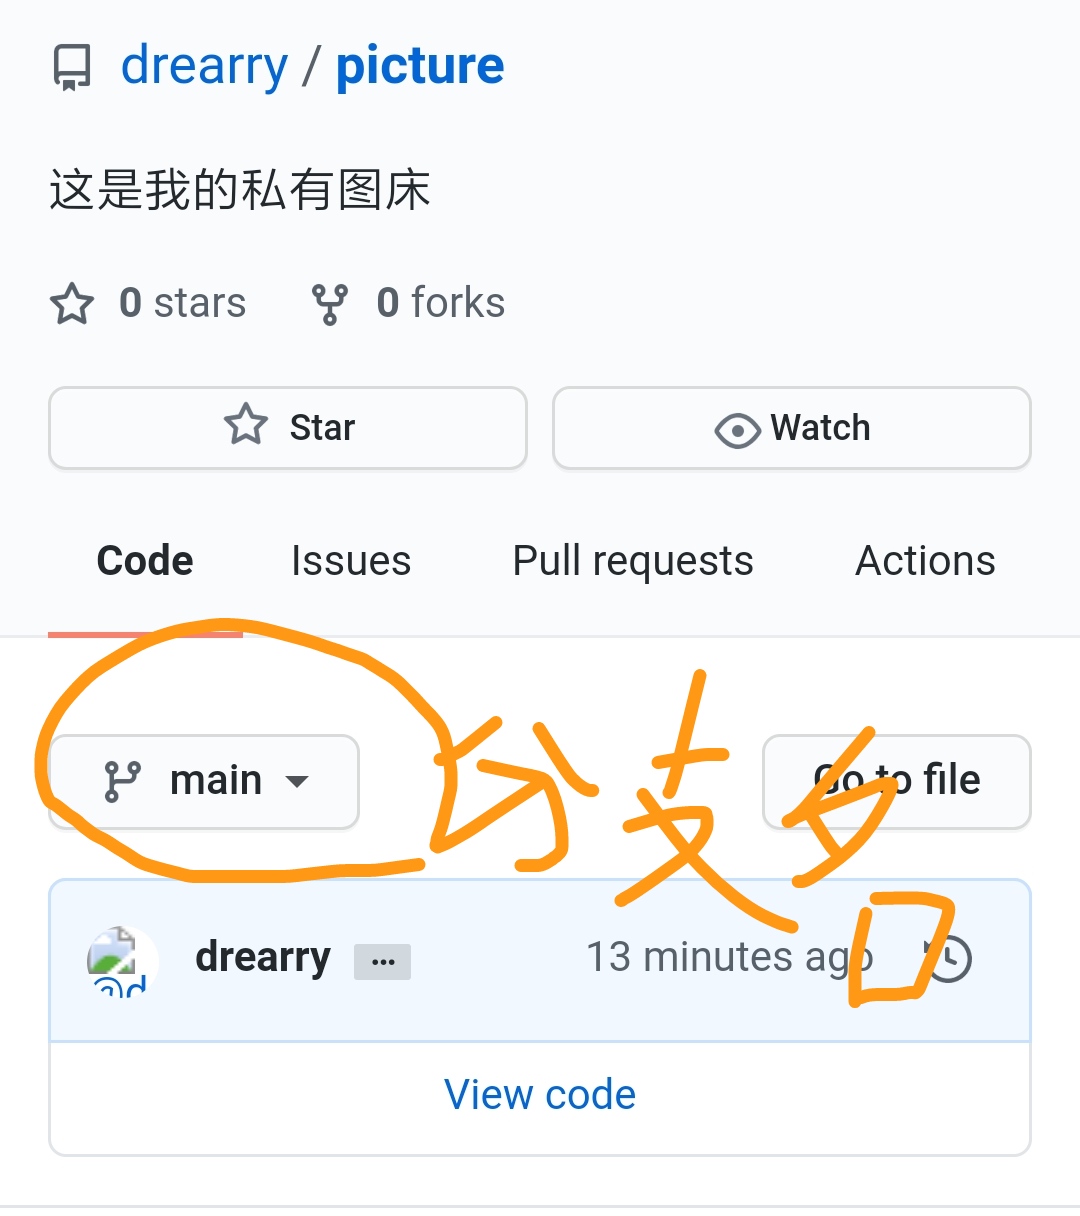Switch to the Issues tab
Image resolution: width=1080 pixels, height=1216 pixels.
click(x=351, y=561)
